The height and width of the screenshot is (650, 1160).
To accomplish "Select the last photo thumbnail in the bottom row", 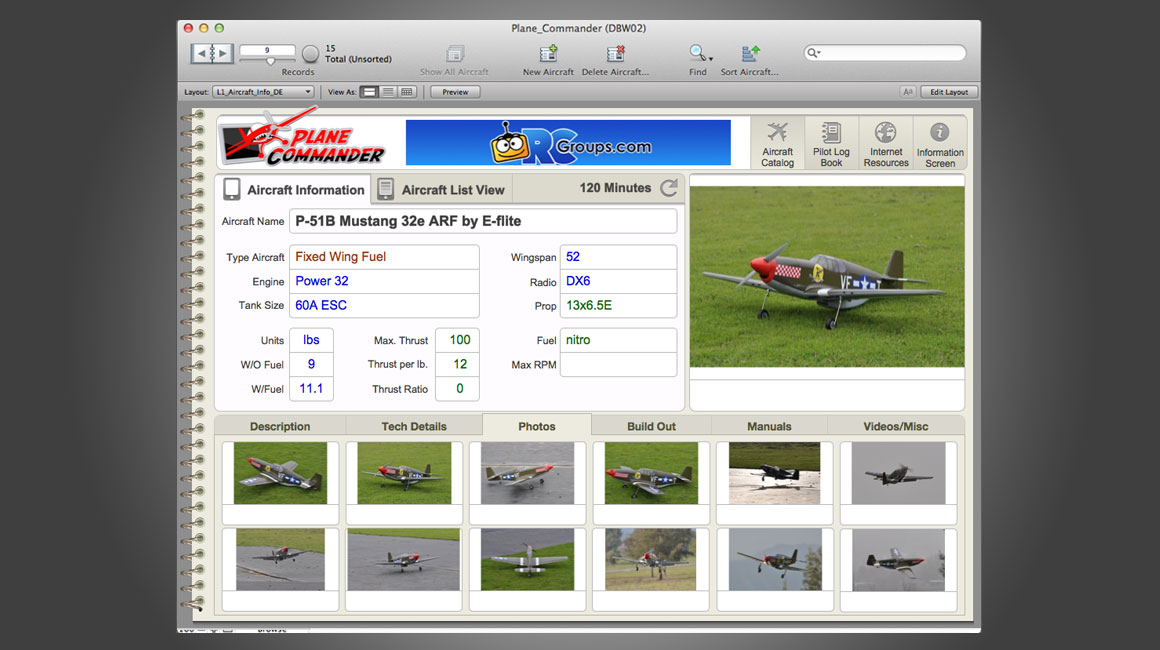I will click(x=898, y=559).
